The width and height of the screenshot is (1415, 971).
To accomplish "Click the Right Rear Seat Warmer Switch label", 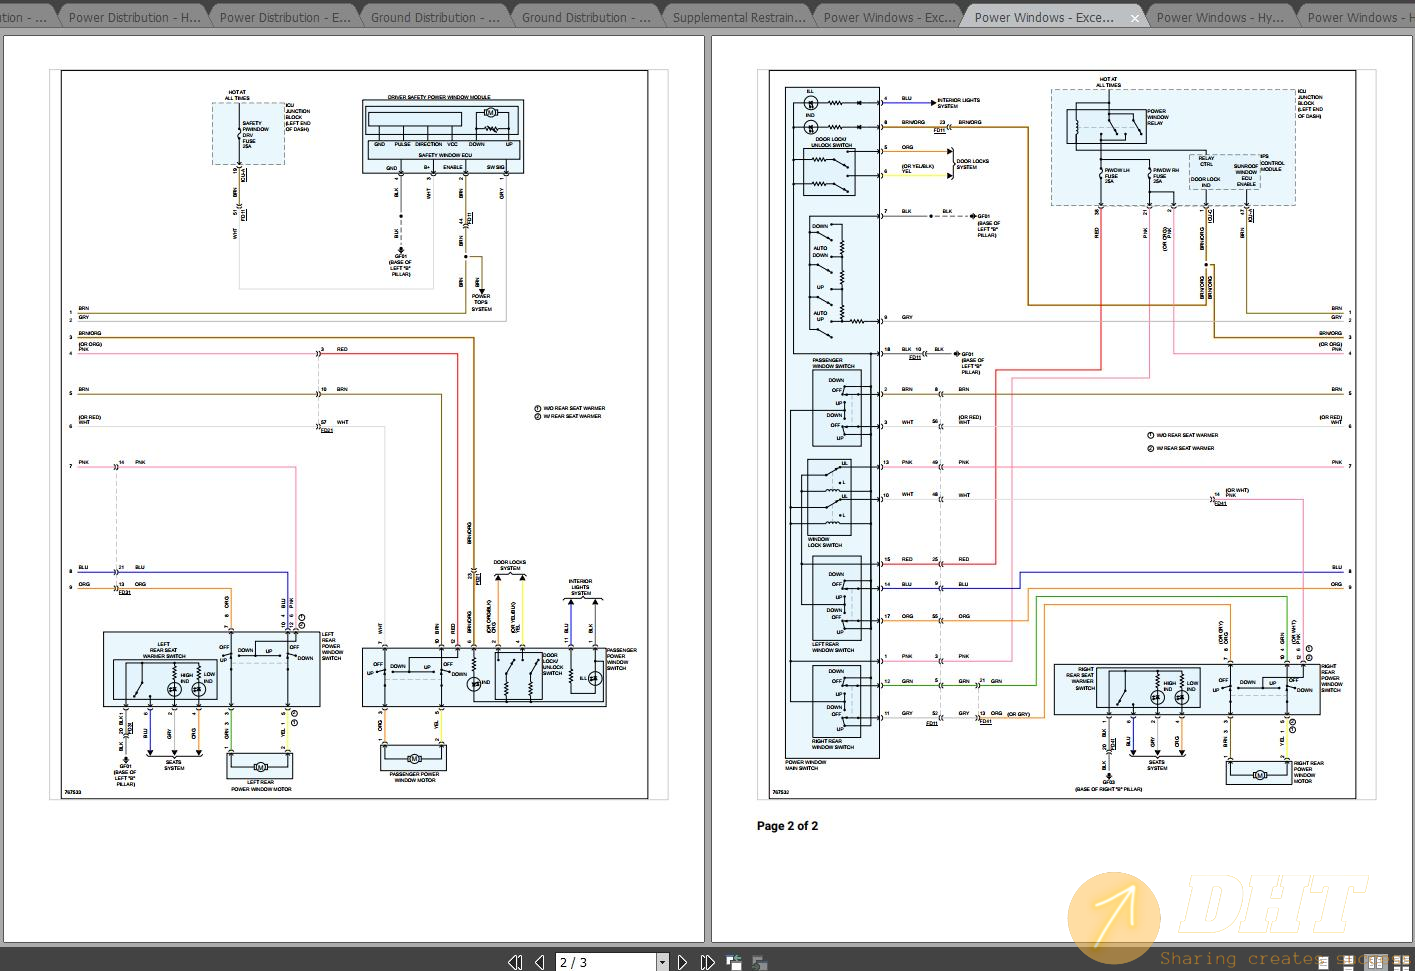I will [x=1081, y=679].
